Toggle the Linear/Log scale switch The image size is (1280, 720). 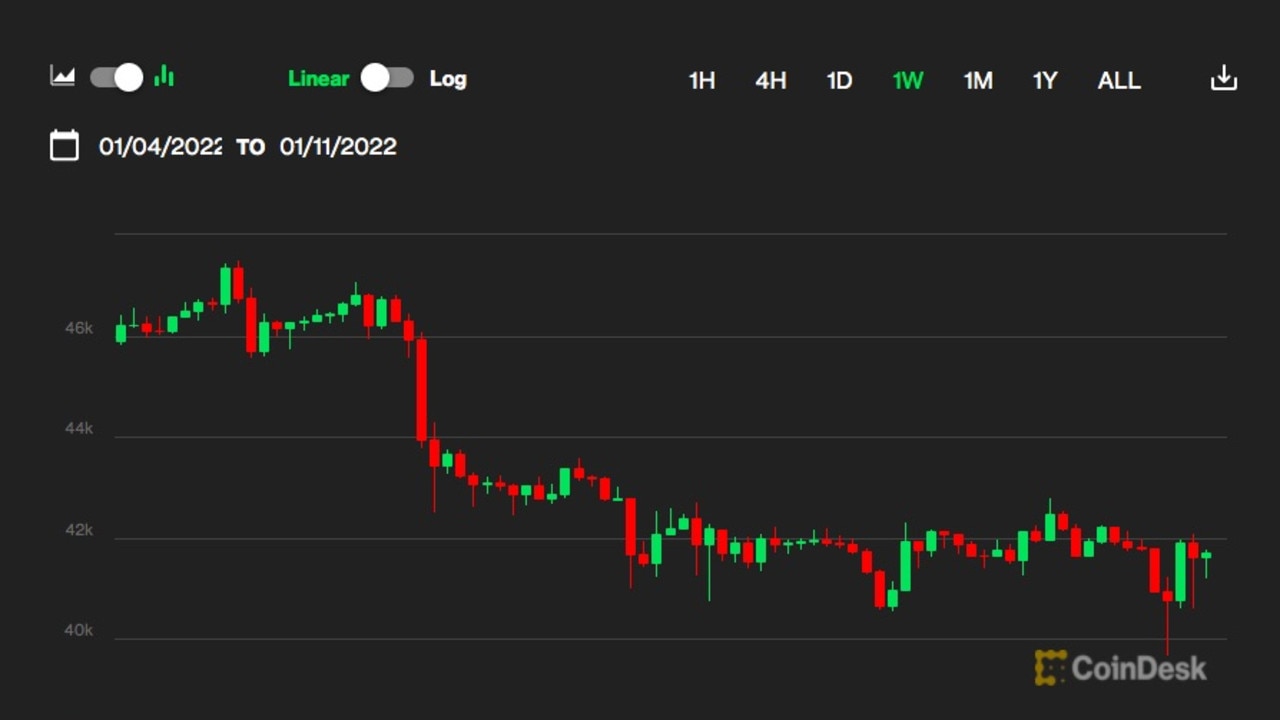point(387,78)
